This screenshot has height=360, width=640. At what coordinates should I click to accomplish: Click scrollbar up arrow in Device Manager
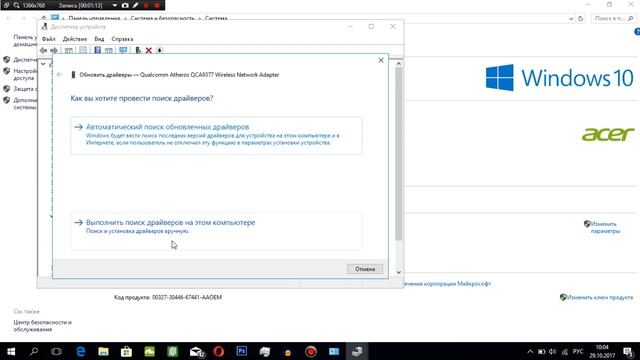pos(399,64)
